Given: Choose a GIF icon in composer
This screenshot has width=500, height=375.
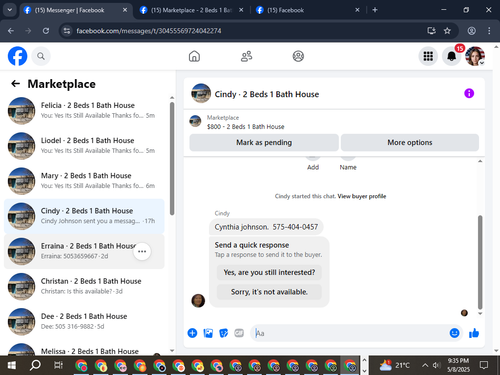Looking at the screenshot, I should (239, 333).
